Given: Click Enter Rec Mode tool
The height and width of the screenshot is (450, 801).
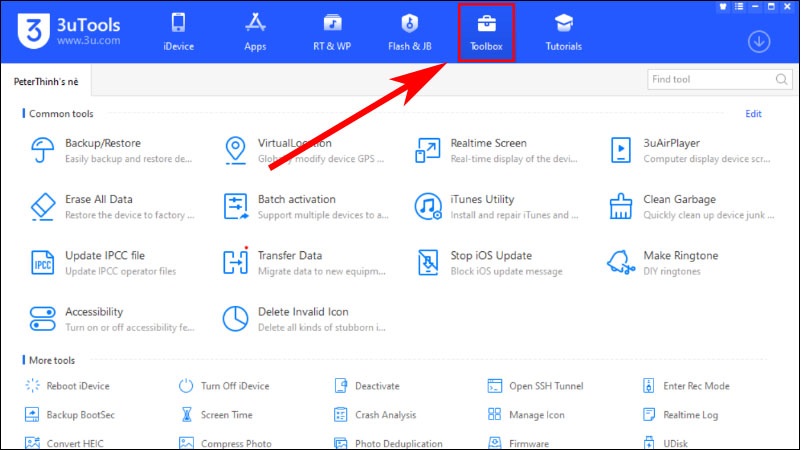Looking at the screenshot, I should click(x=686, y=386).
